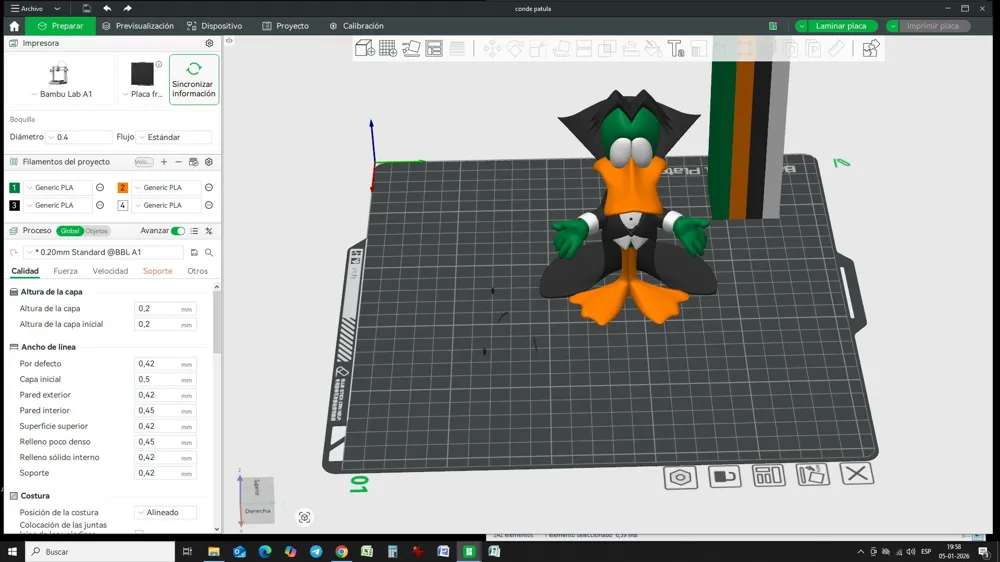Open filament settings gear icon
1000x562 pixels.
point(209,162)
